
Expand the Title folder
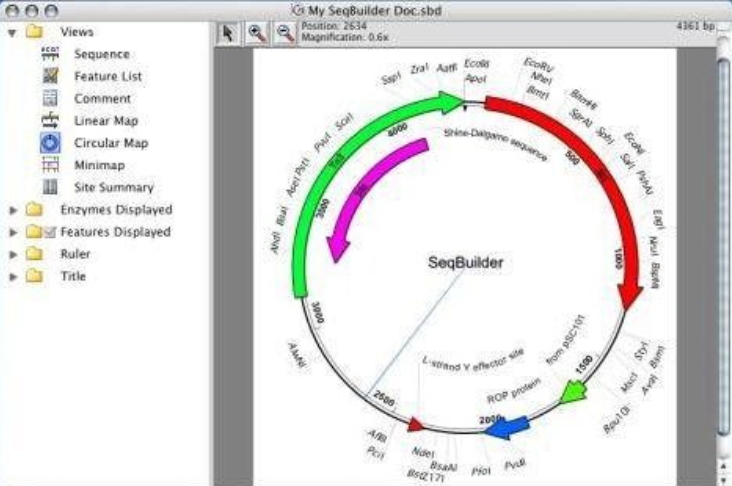(x=13, y=276)
